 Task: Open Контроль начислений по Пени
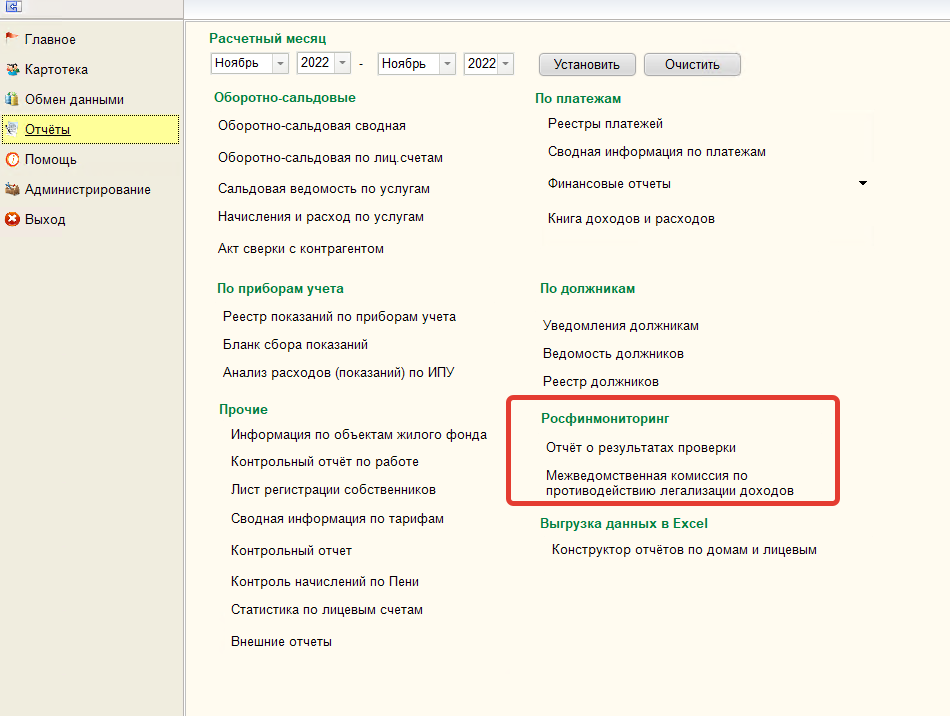pos(325,582)
